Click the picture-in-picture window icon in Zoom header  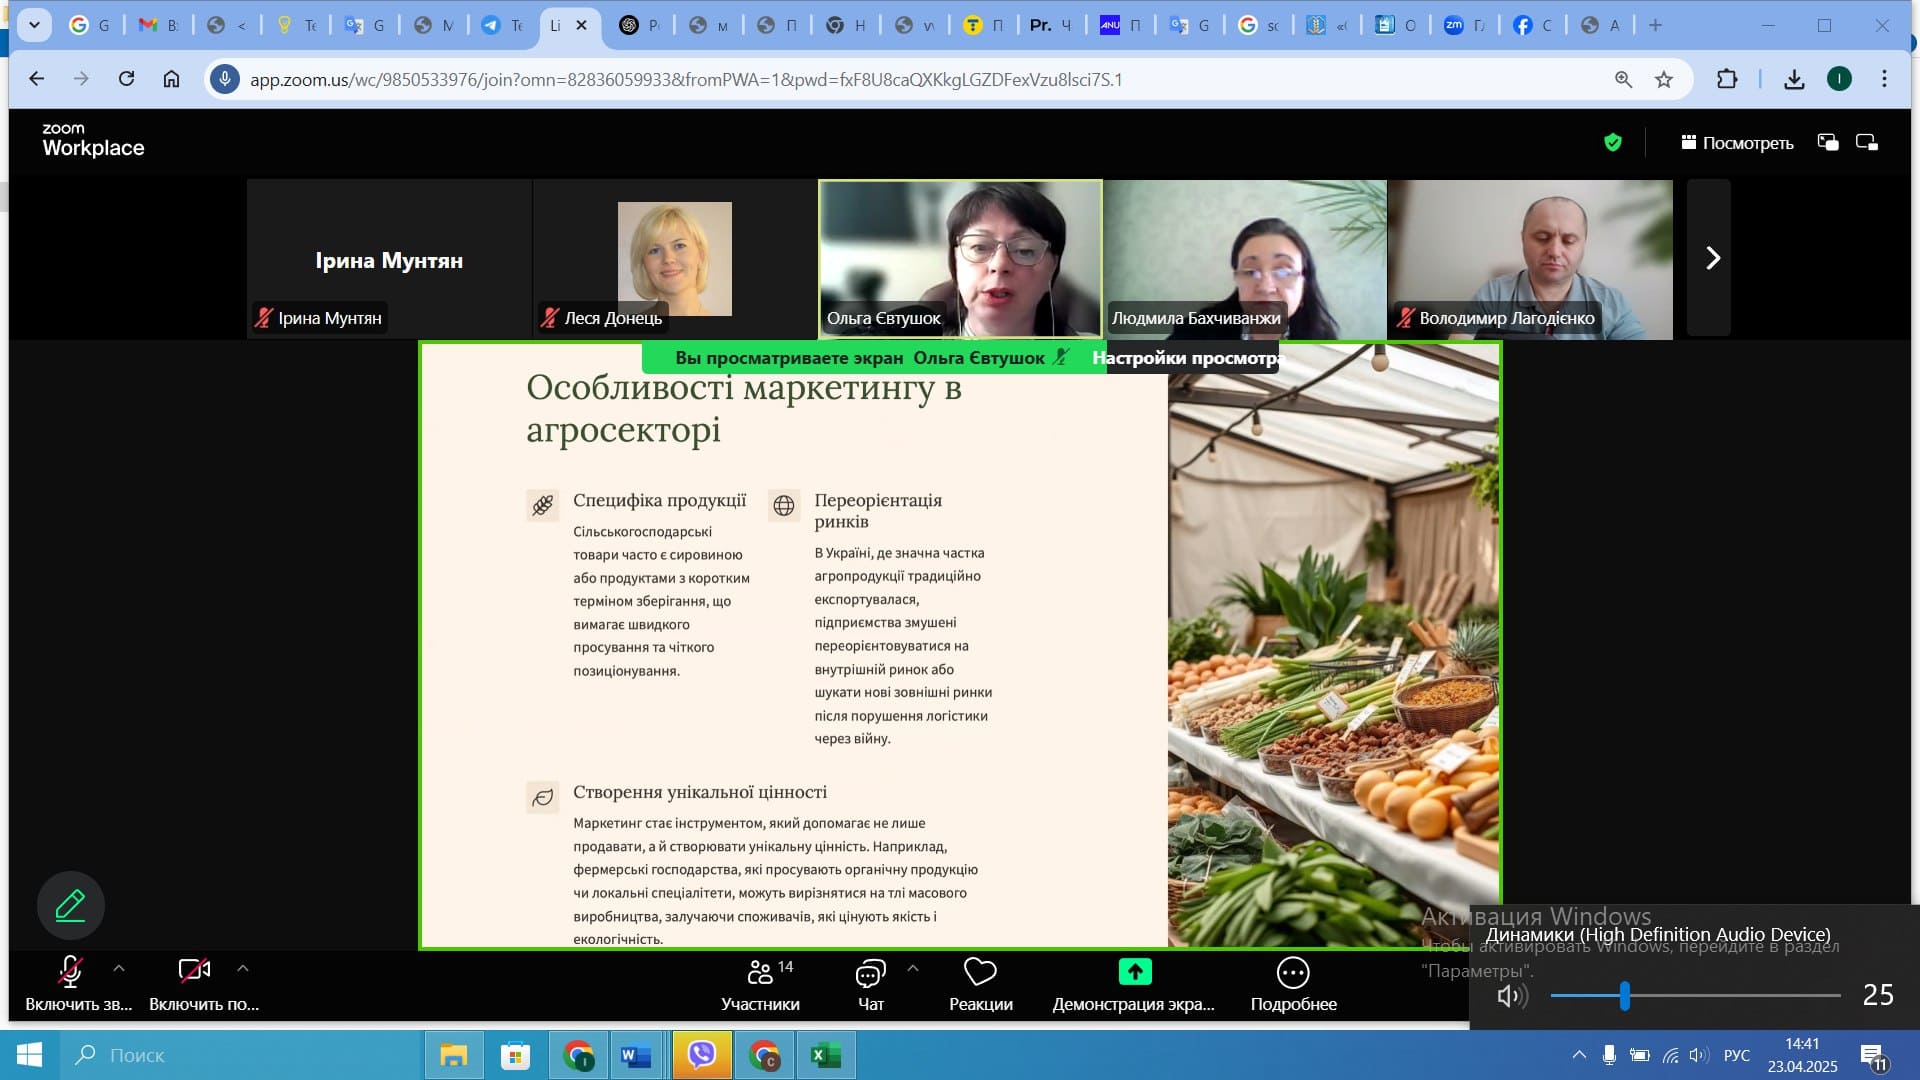pyautogui.click(x=1828, y=143)
